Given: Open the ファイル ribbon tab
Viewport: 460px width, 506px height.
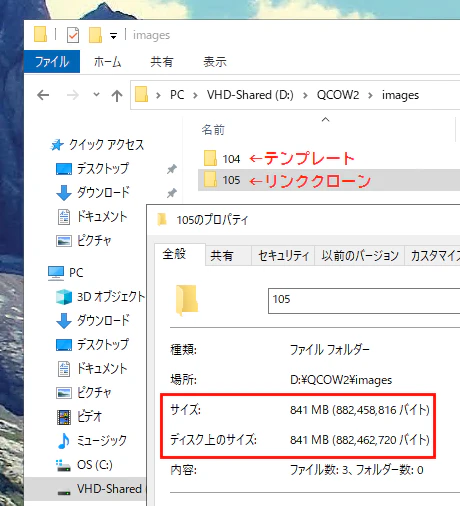Looking at the screenshot, I should (52, 62).
